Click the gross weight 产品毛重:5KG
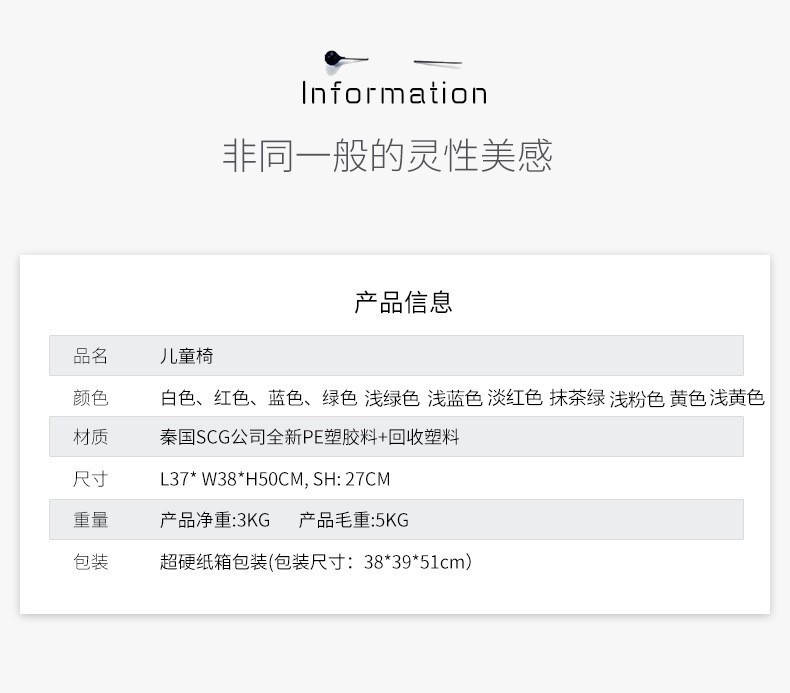This screenshot has width=790, height=693. [x=353, y=520]
